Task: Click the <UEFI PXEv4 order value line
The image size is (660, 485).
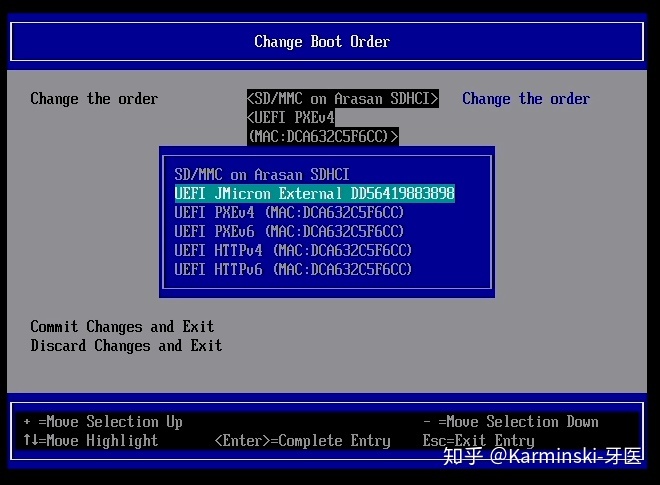Action: click(x=290, y=117)
